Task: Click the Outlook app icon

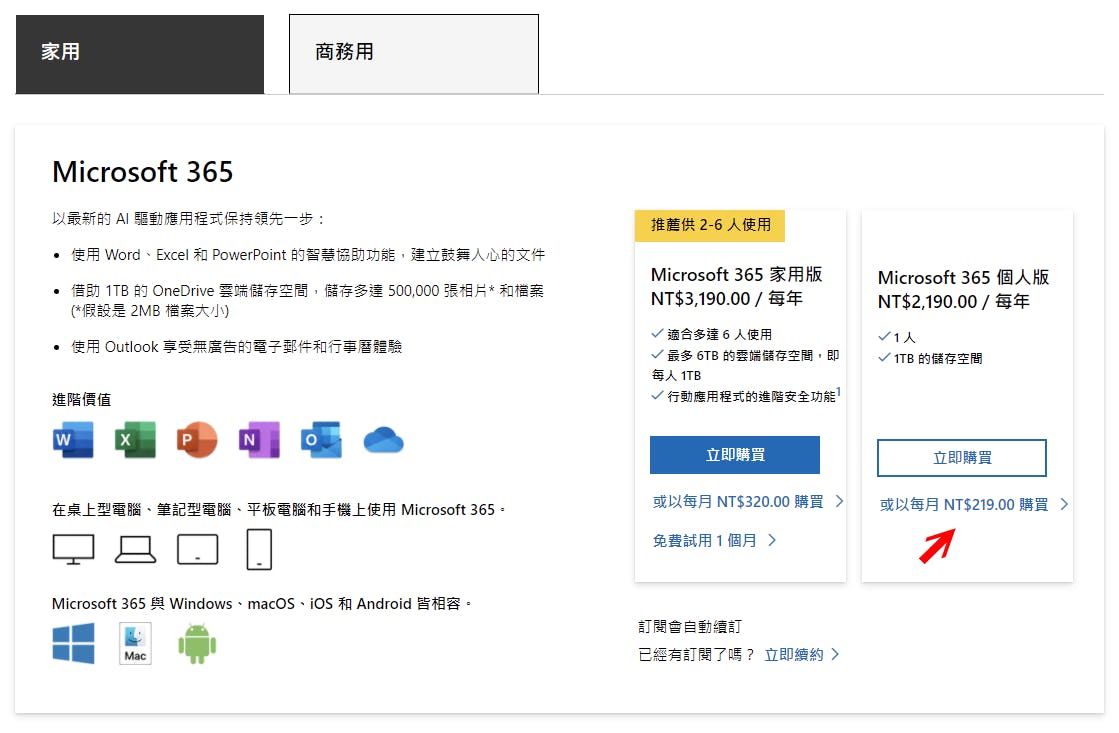Action: click(x=321, y=440)
